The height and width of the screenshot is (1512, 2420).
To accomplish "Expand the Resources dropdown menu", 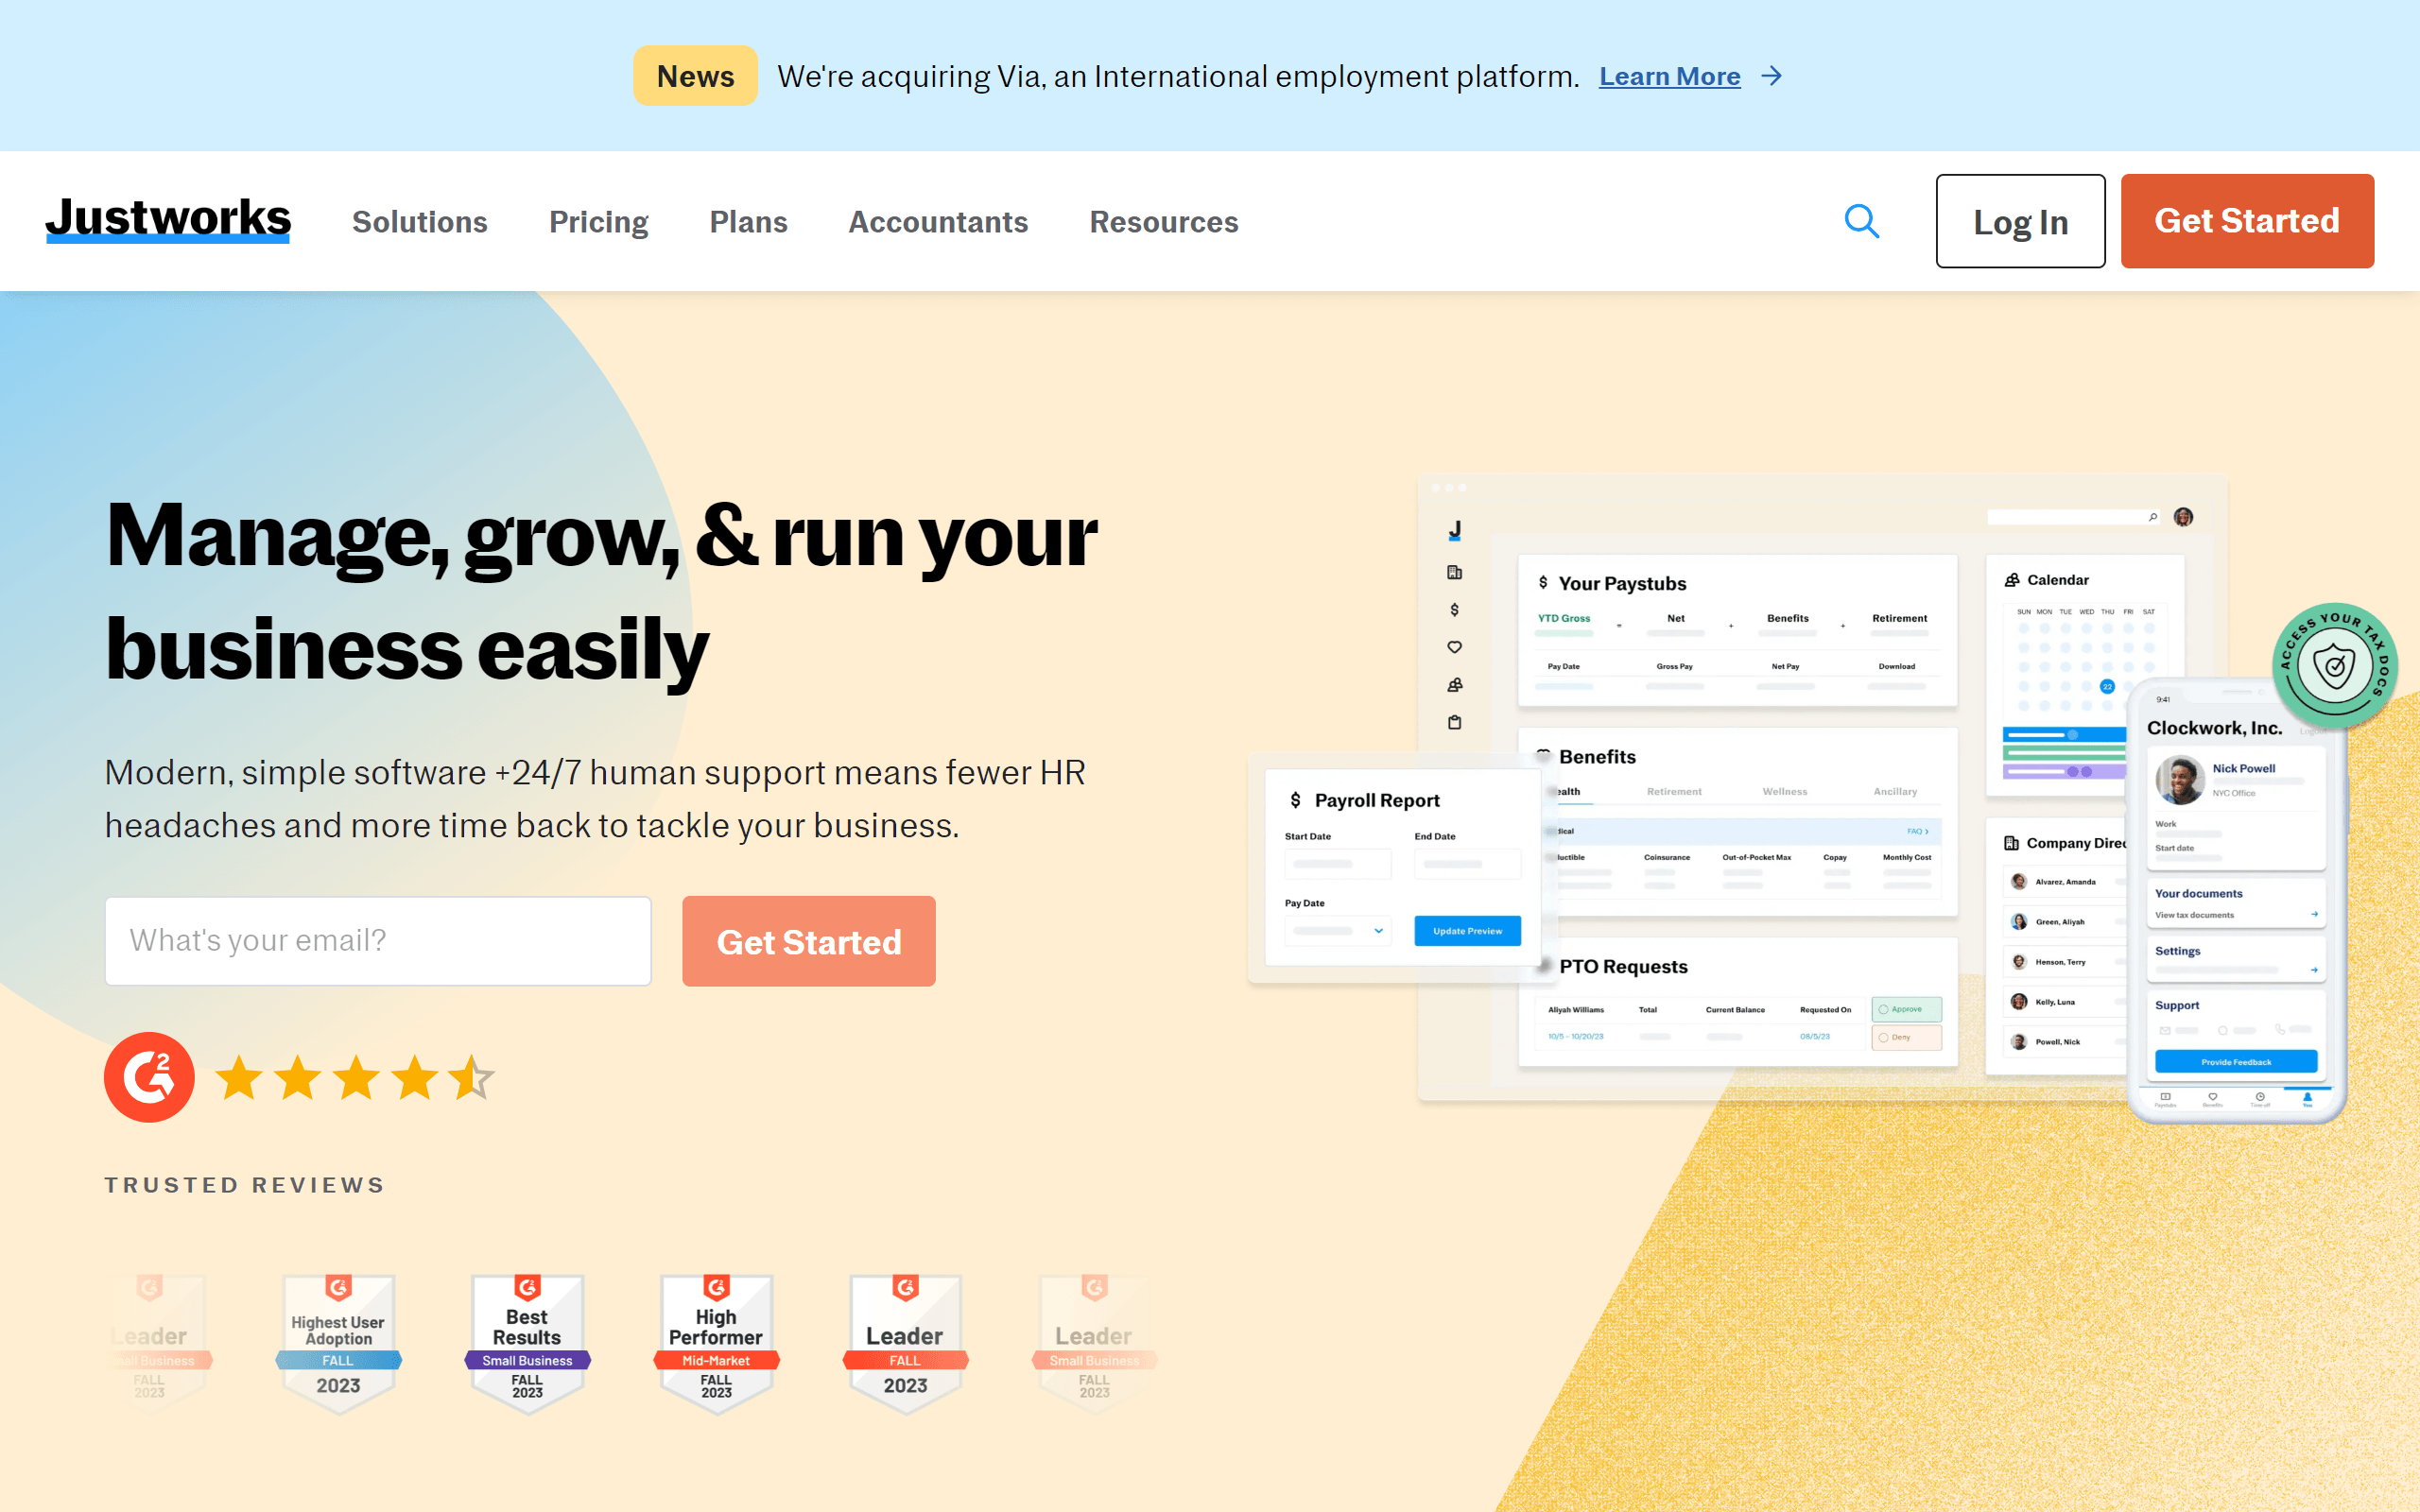I will [x=1164, y=221].
